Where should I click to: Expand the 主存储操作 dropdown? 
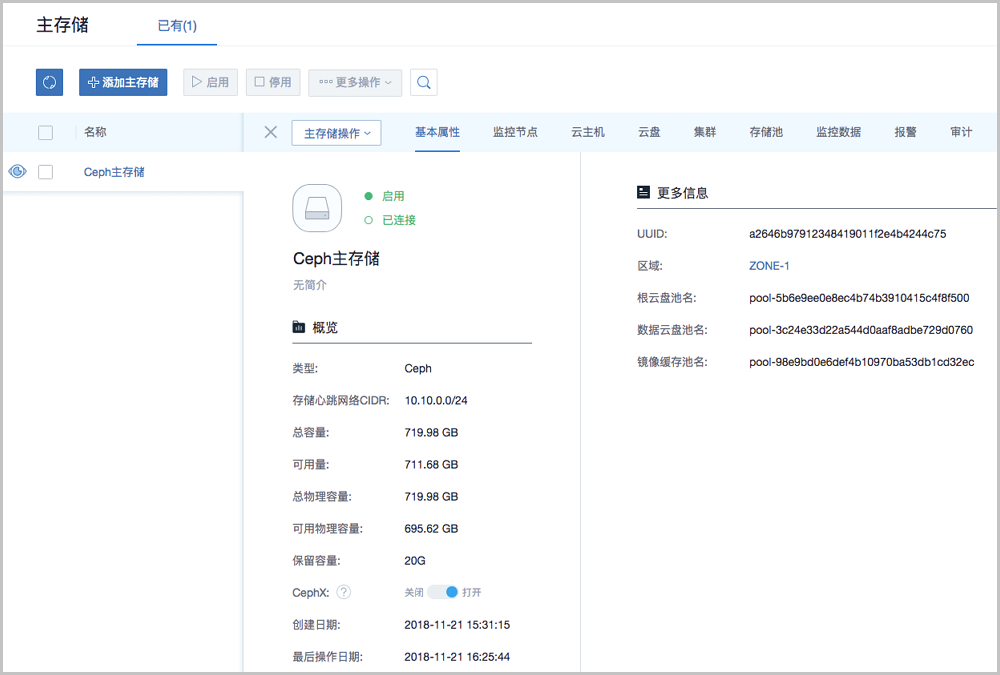tap(336, 133)
